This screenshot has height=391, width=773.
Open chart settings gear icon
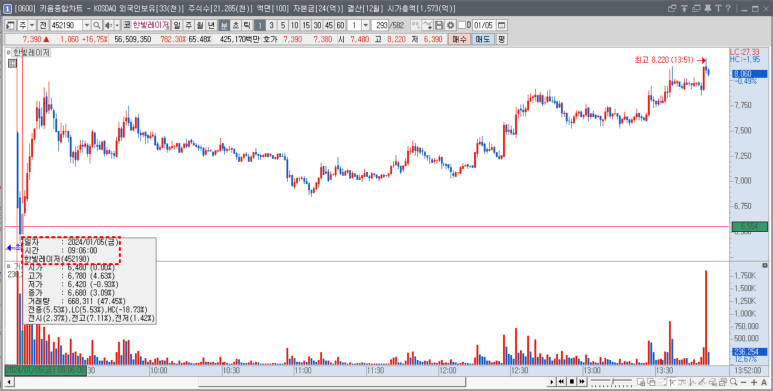tap(450, 25)
